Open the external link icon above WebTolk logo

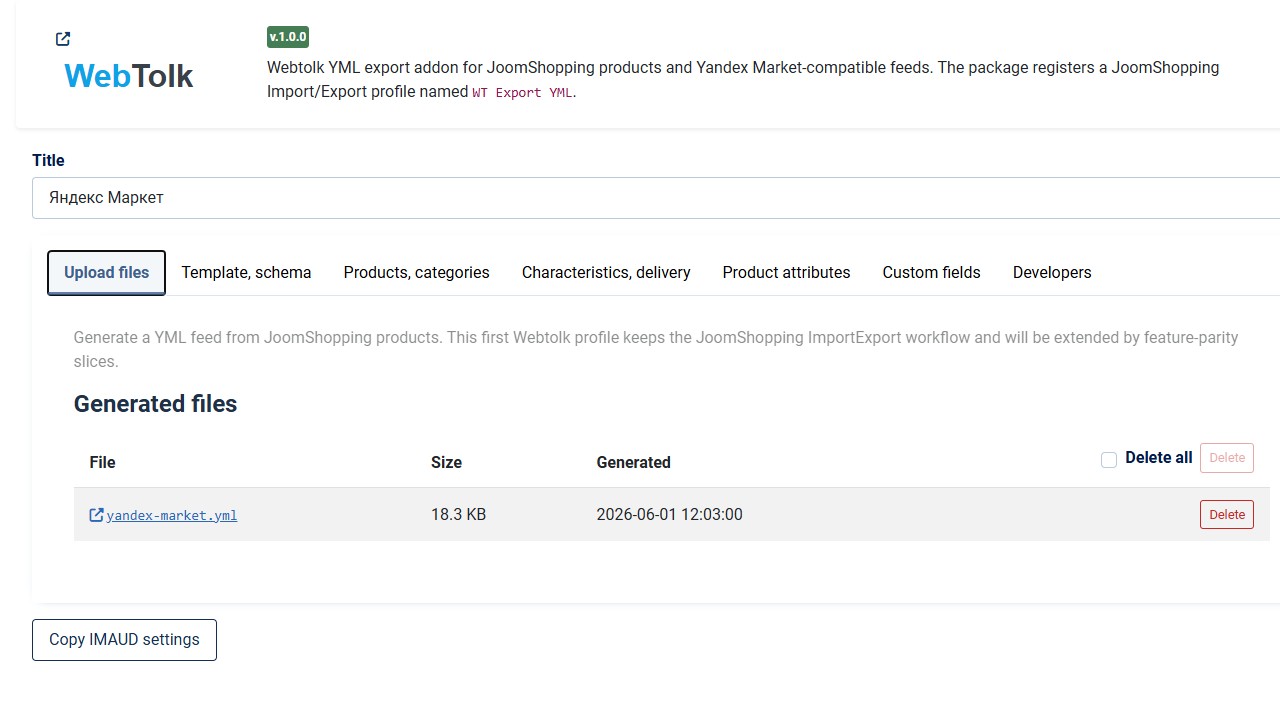point(63,39)
